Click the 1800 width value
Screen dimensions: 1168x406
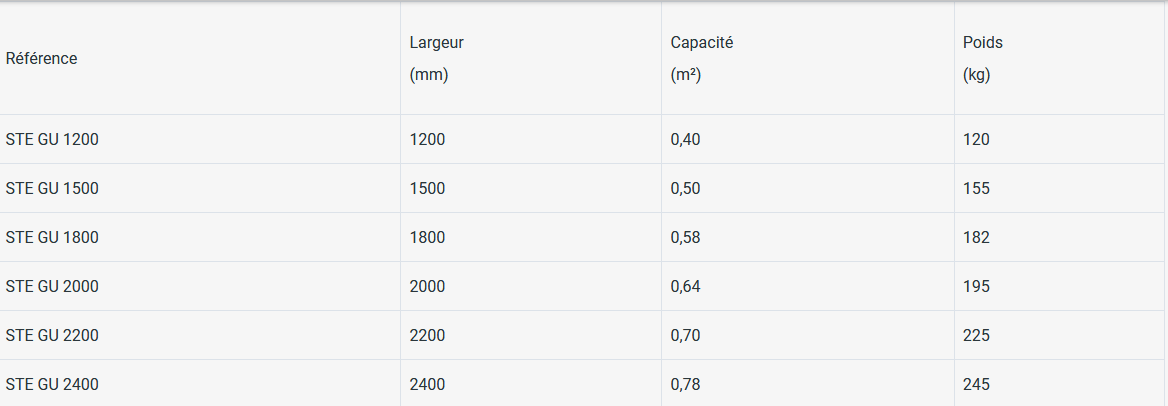tap(427, 238)
